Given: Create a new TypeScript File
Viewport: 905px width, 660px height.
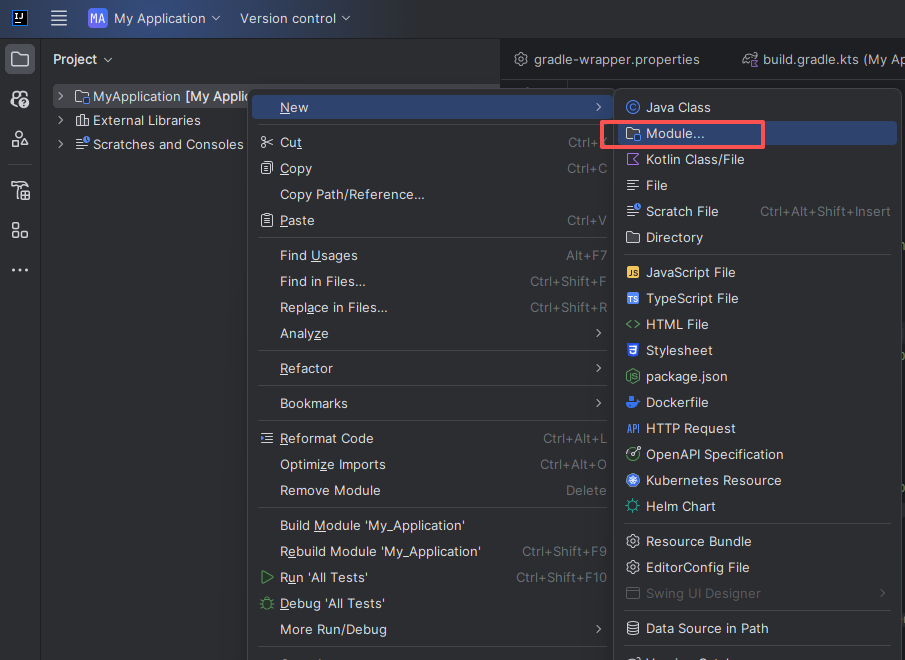Looking at the screenshot, I should tap(757, 298).
